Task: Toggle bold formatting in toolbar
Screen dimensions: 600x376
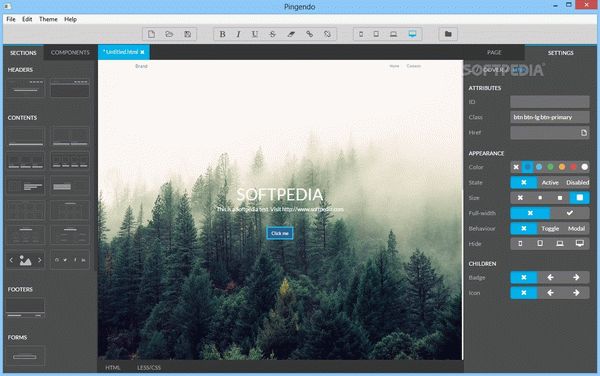Action: (222, 34)
